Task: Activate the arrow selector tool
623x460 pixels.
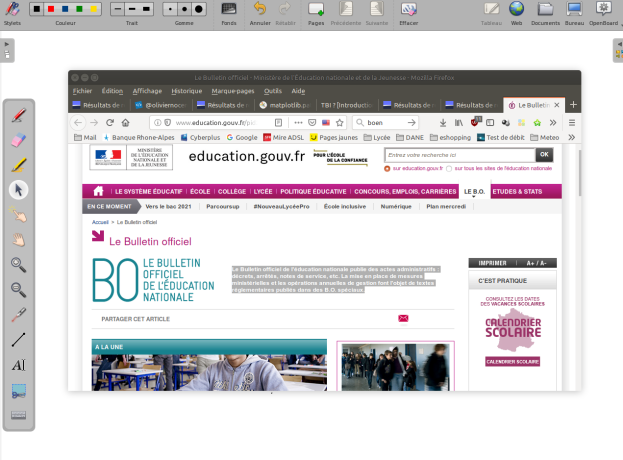Action: click(x=18, y=190)
